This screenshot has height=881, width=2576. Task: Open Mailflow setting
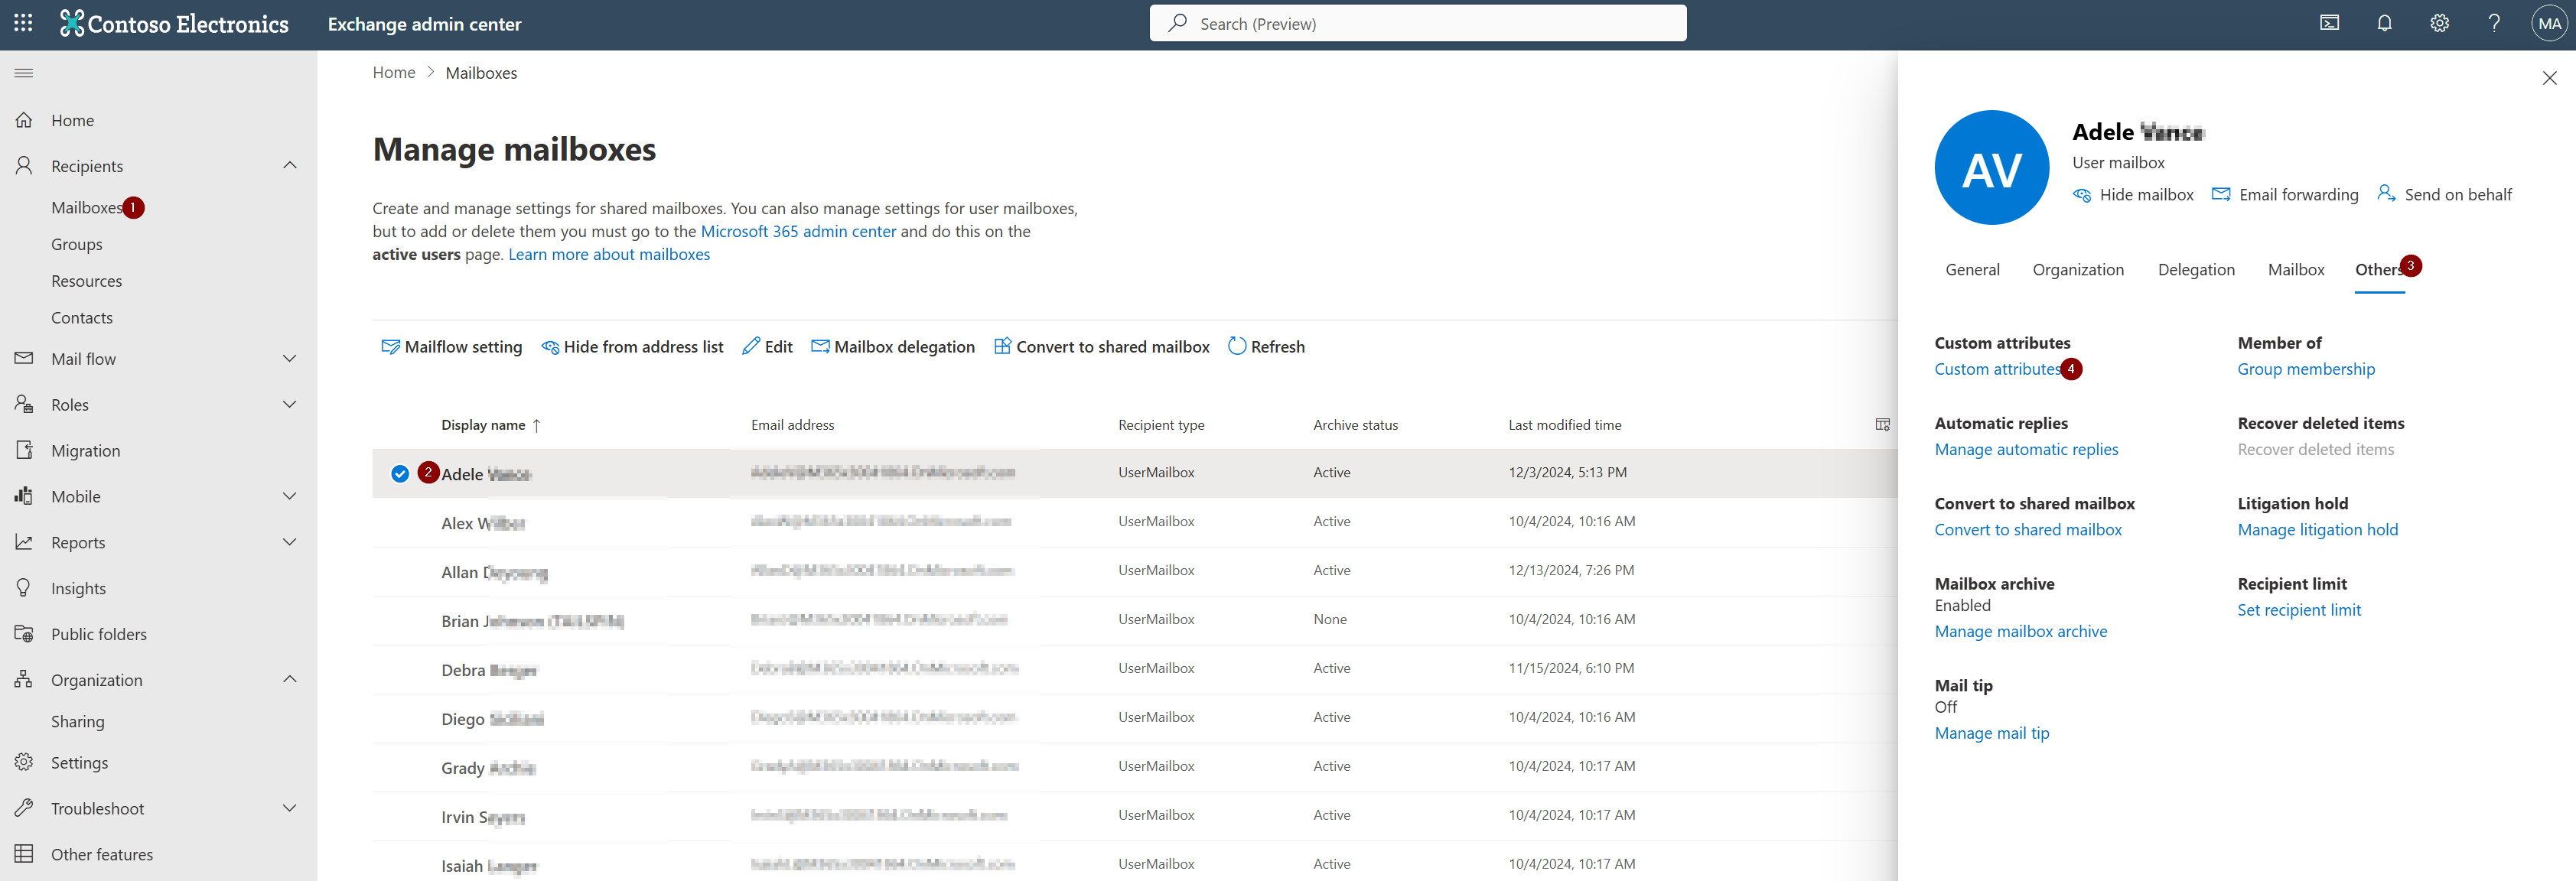pyautogui.click(x=452, y=347)
